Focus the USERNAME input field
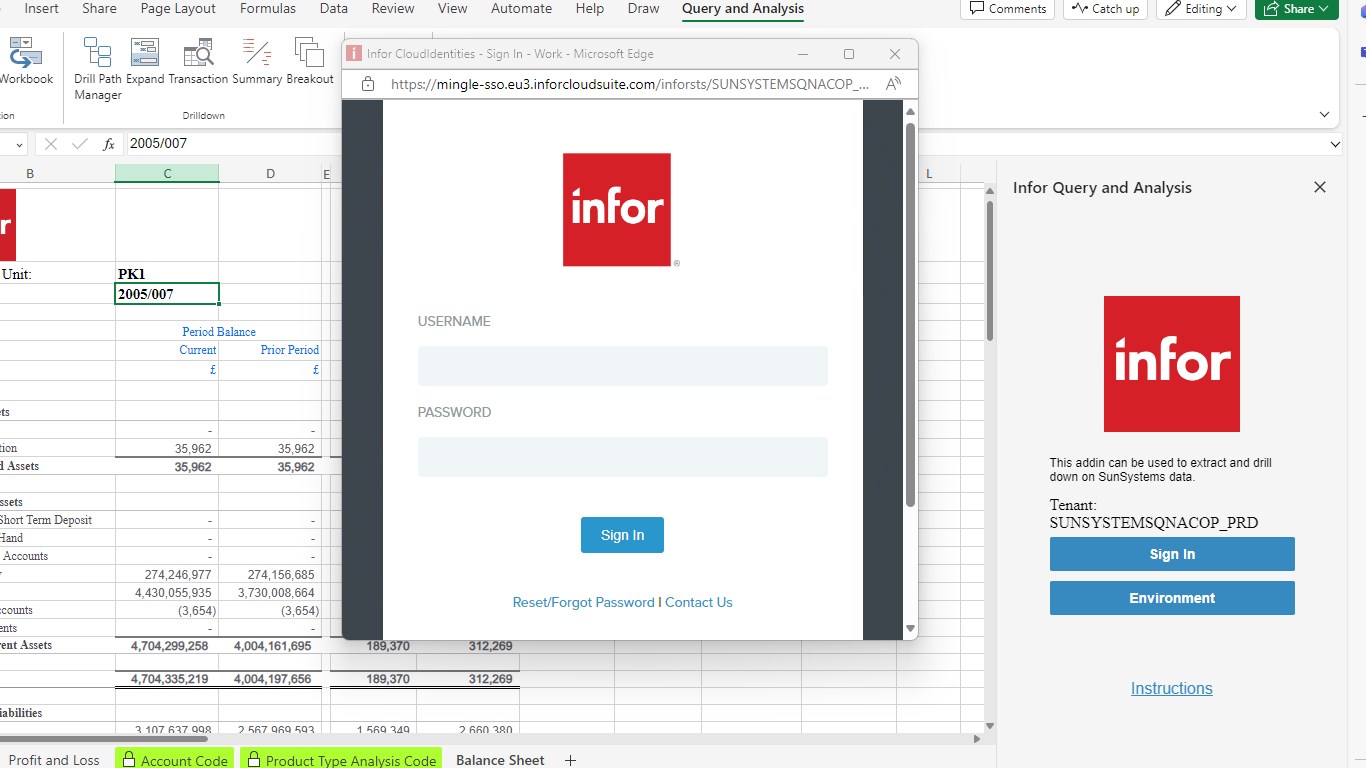Image resolution: width=1366 pixels, height=768 pixels. 622,366
